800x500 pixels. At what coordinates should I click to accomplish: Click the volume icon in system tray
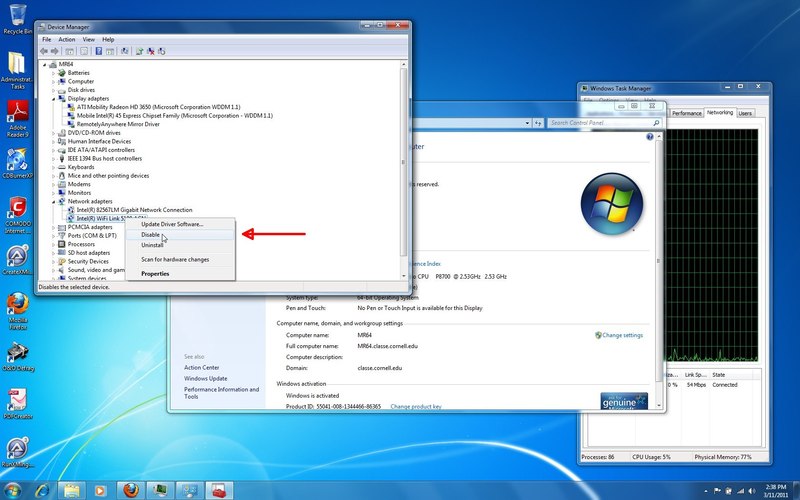point(751,491)
